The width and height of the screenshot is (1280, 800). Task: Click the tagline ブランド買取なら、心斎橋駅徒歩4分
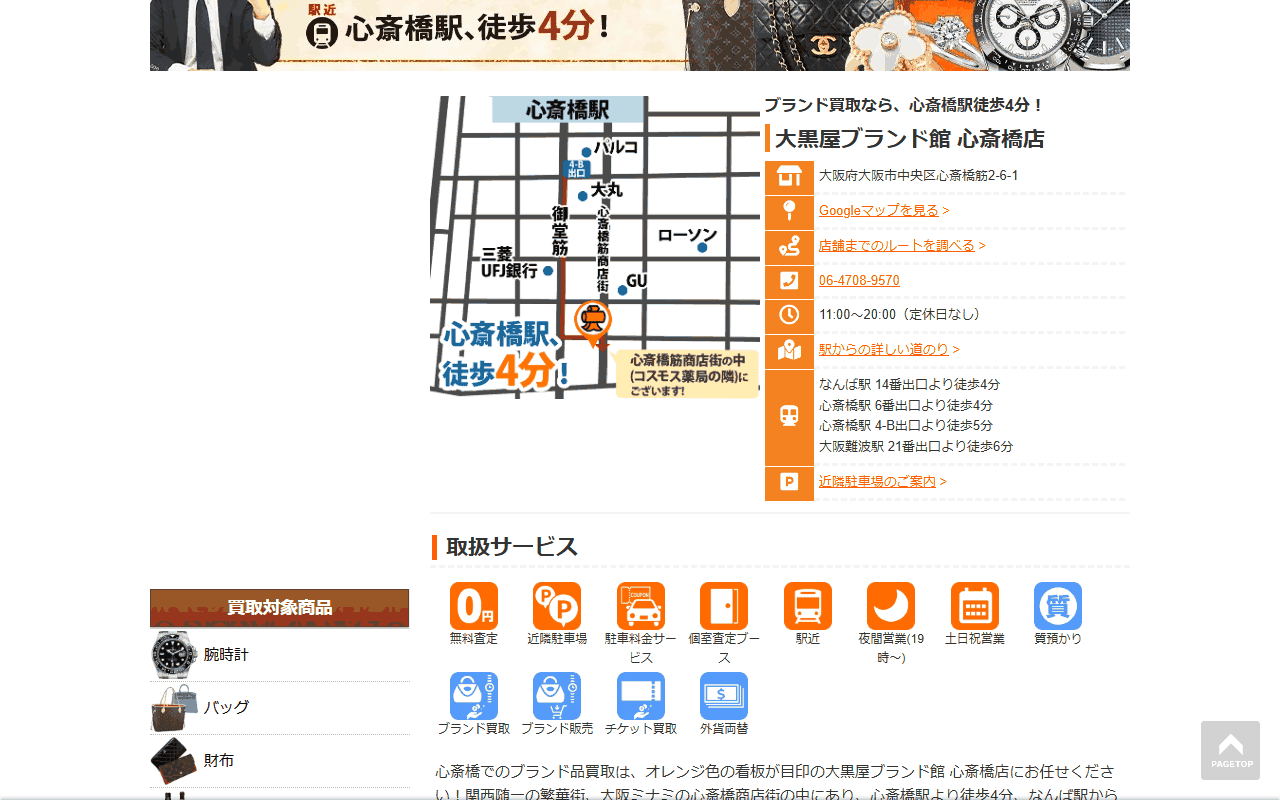(x=904, y=105)
